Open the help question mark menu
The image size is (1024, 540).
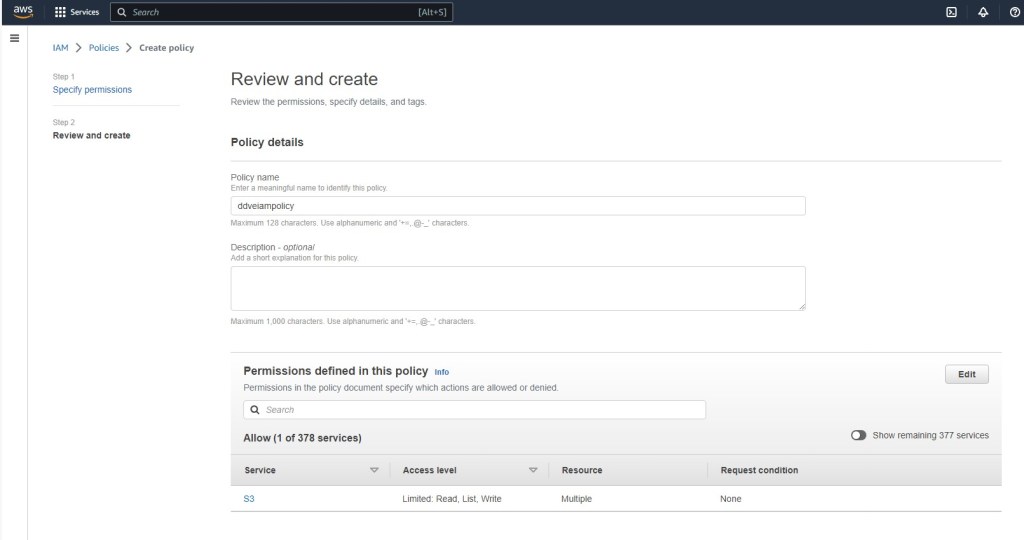coord(1014,12)
